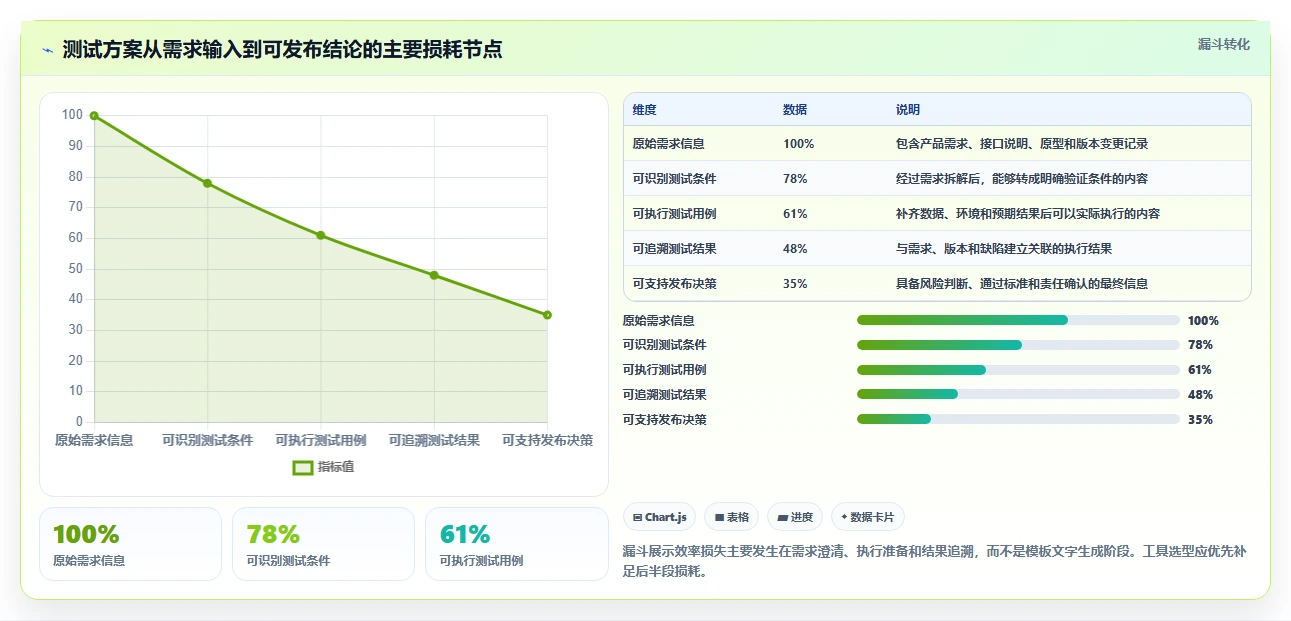The width and height of the screenshot is (1291, 621).
Task: Click the 可支持发布决策 progress bar
Action: point(1018,420)
